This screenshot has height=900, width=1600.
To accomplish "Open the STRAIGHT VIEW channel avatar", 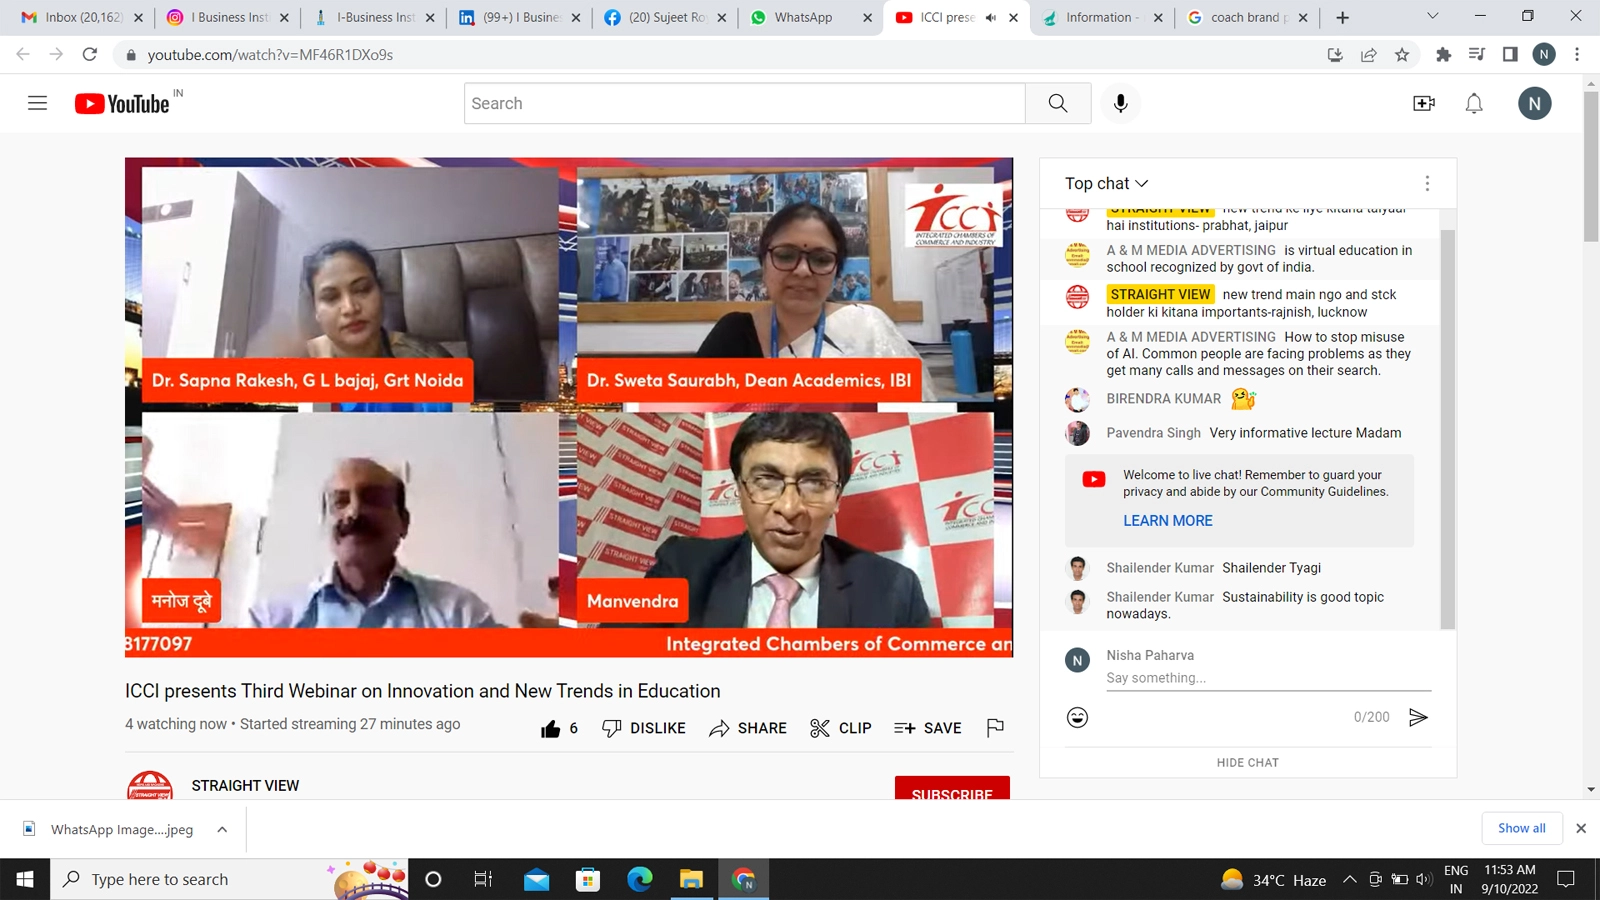I will pos(150,786).
